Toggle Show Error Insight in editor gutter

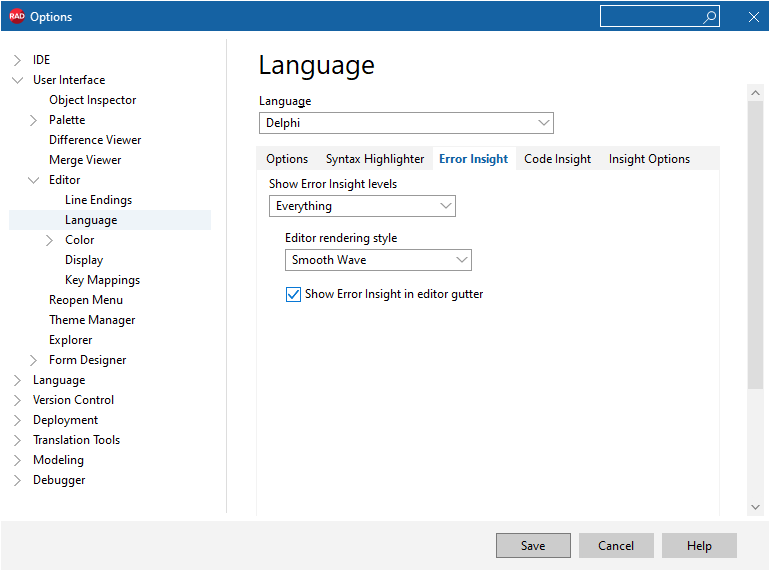coord(293,295)
